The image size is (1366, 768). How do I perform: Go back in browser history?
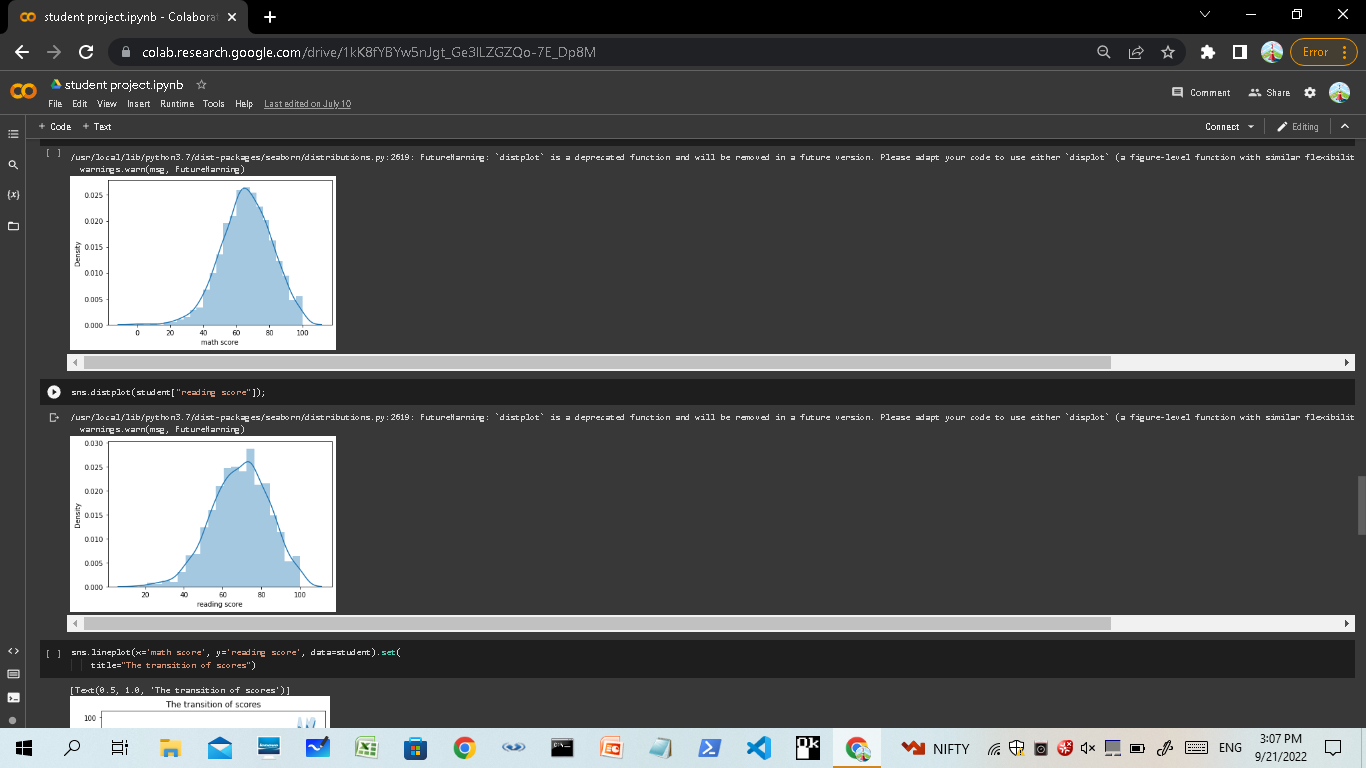coord(23,52)
